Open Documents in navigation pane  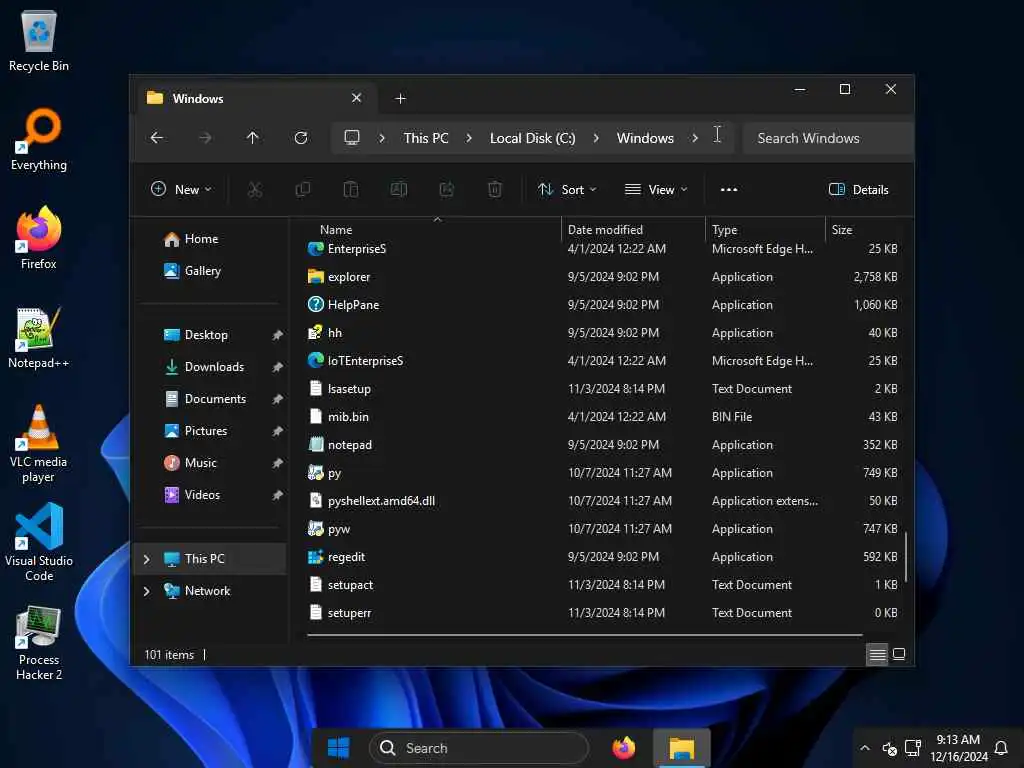214,399
